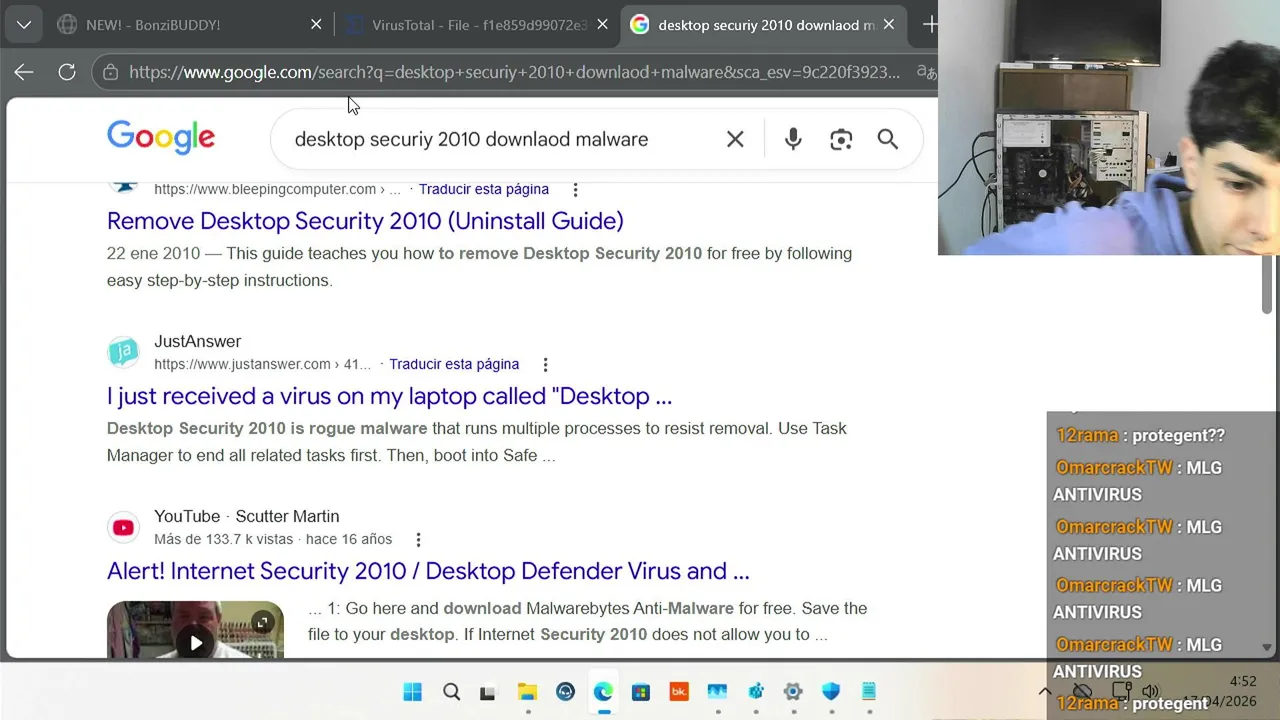Click the page vertical scrollbar thumb
The width and height of the screenshot is (1280, 720).
(1267, 285)
